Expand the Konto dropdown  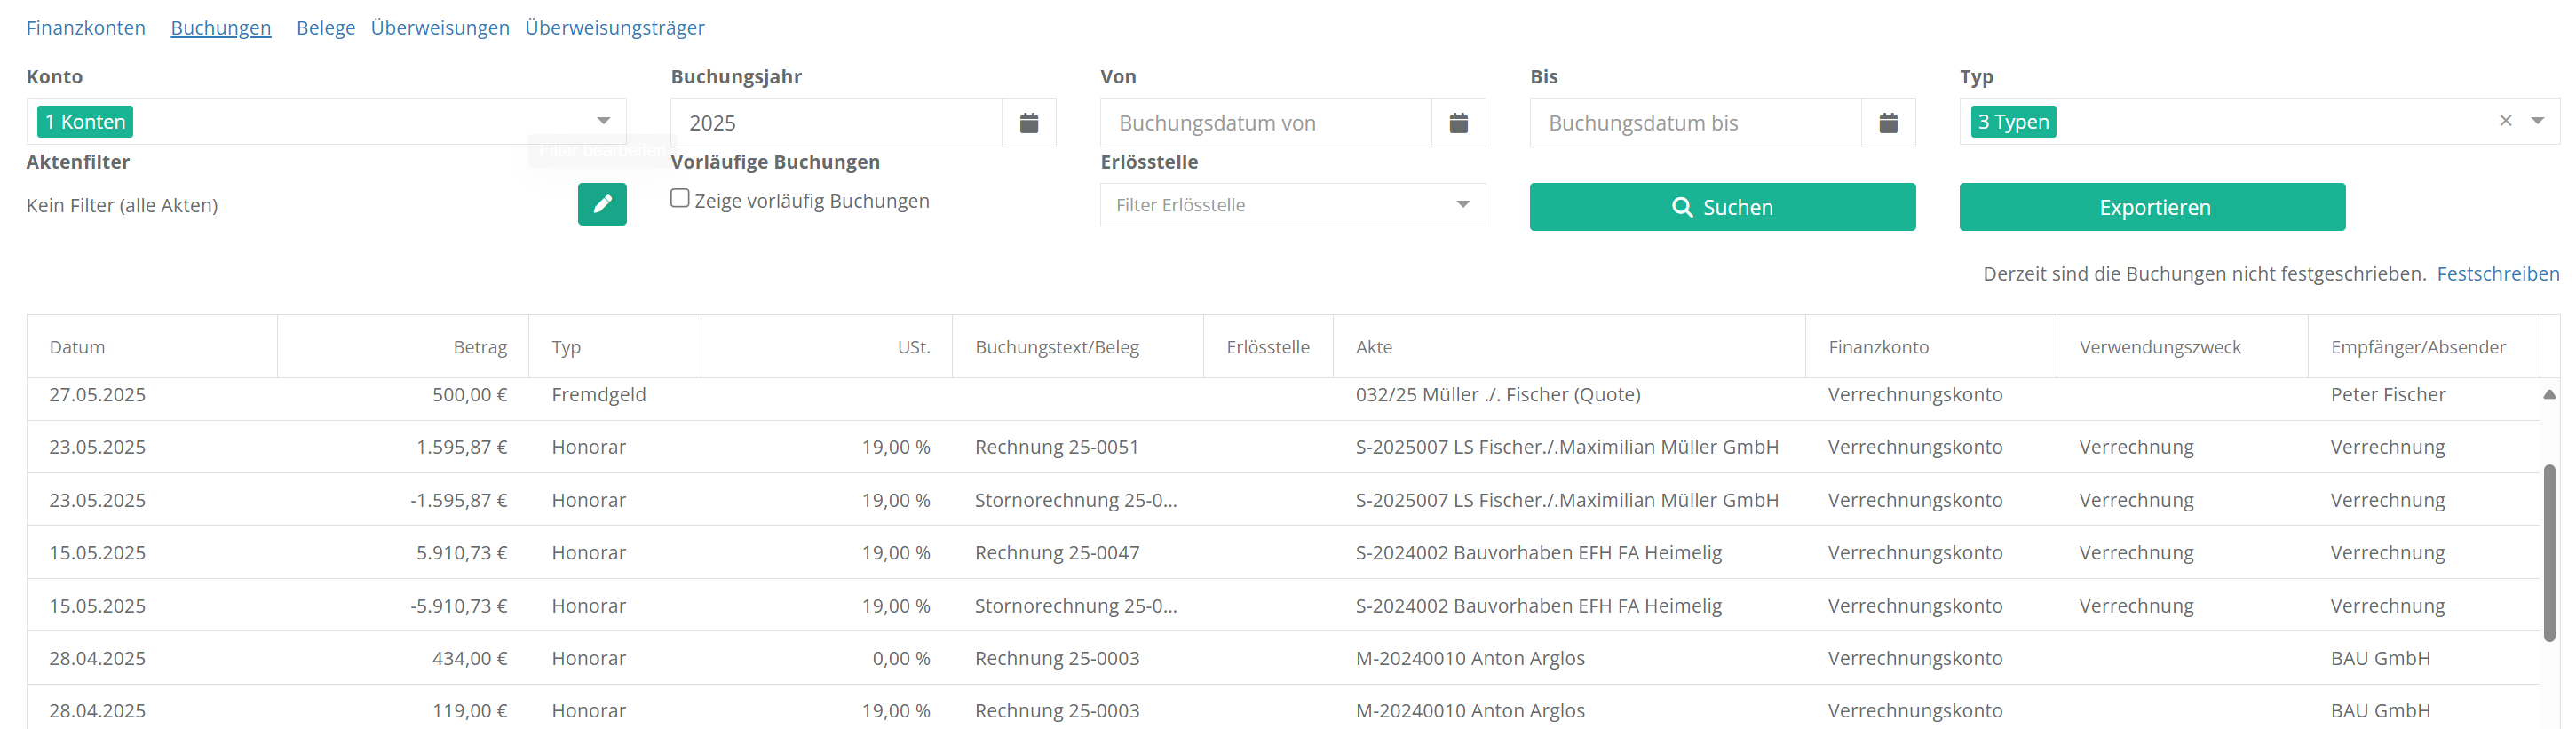click(x=603, y=121)
